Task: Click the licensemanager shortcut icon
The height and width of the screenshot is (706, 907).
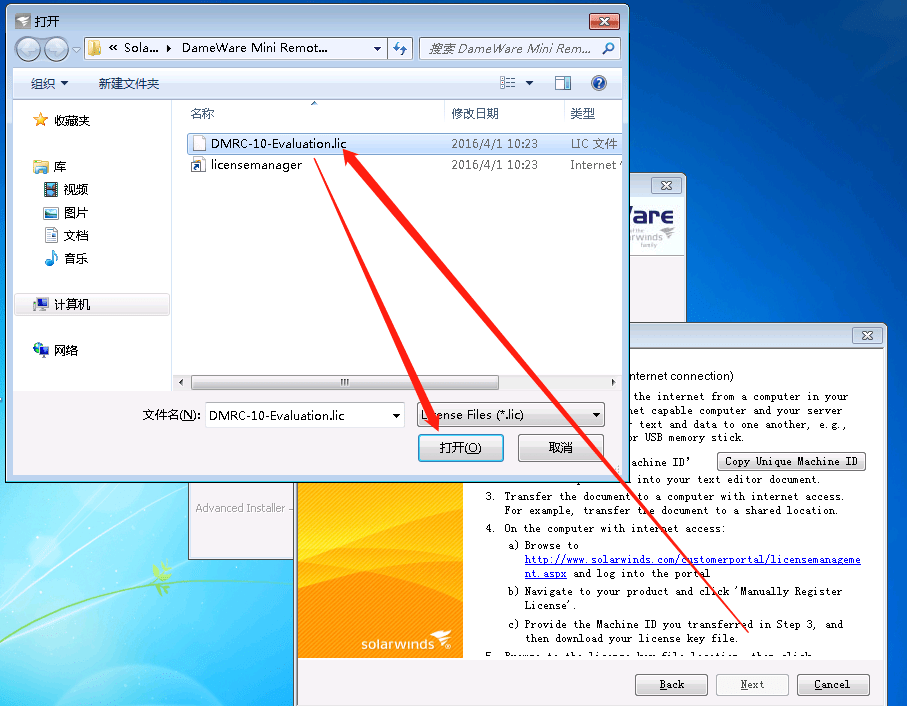Action: point(198,165)
